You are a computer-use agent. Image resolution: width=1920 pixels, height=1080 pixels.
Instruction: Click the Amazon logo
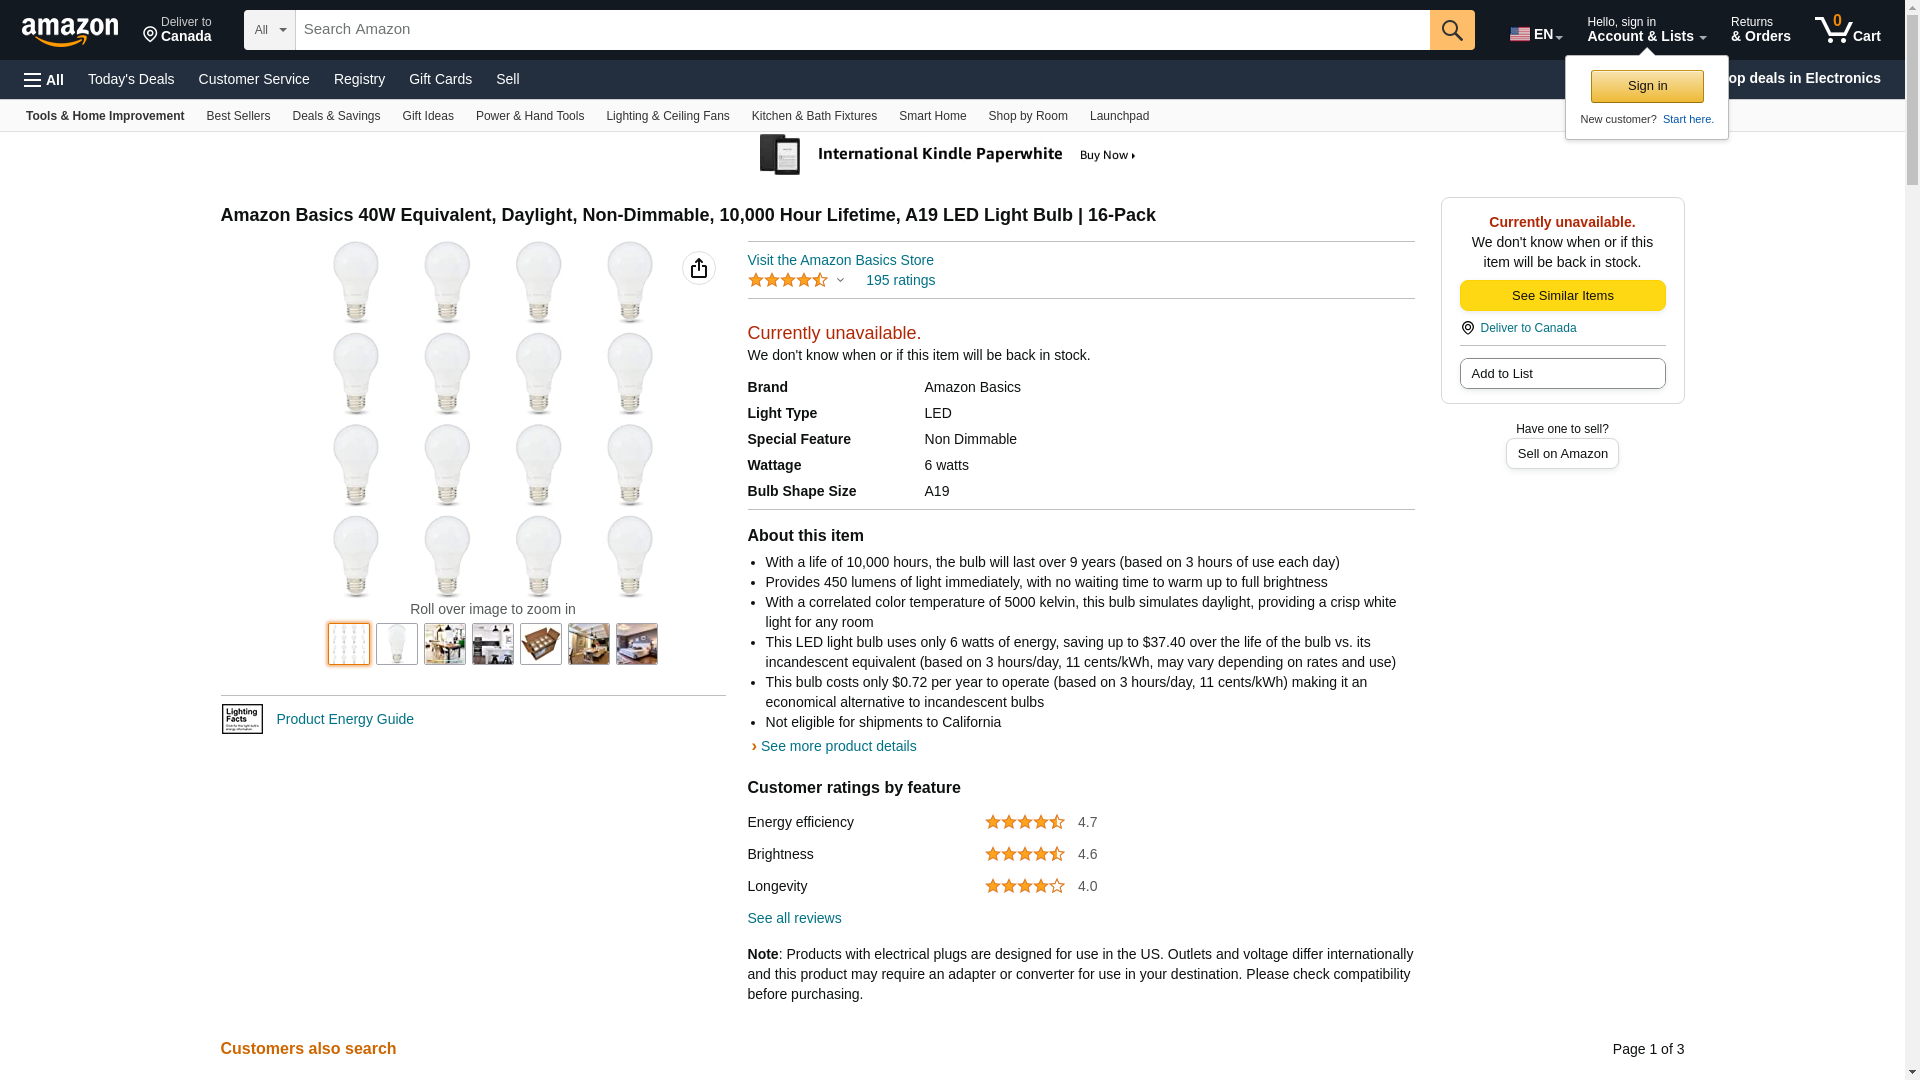[x=70, y=31]
